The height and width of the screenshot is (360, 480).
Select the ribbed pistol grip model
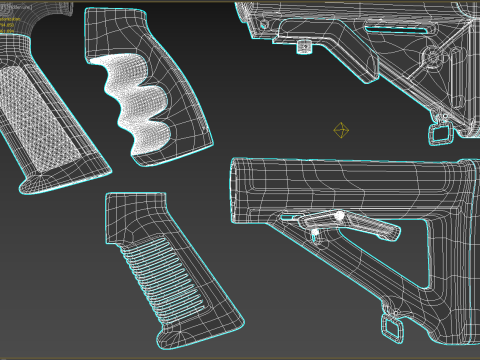pos(175,270)
